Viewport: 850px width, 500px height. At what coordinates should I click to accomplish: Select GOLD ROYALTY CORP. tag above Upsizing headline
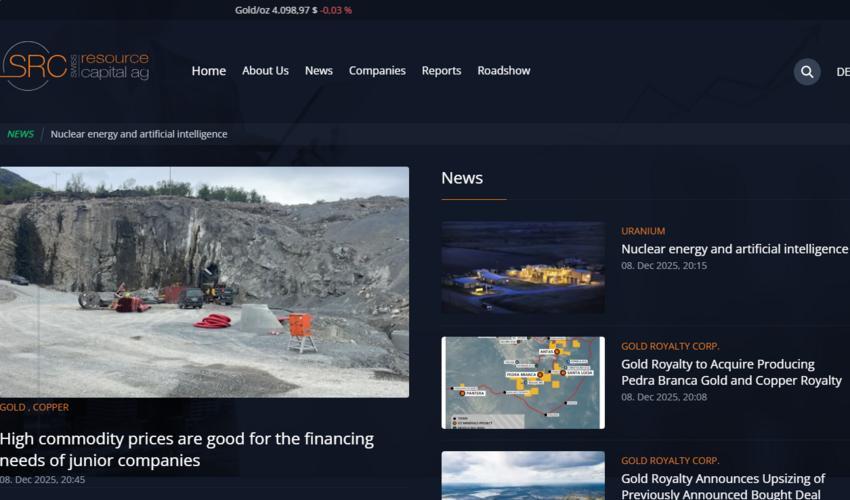pyautogui.click(x=670, y=460)
